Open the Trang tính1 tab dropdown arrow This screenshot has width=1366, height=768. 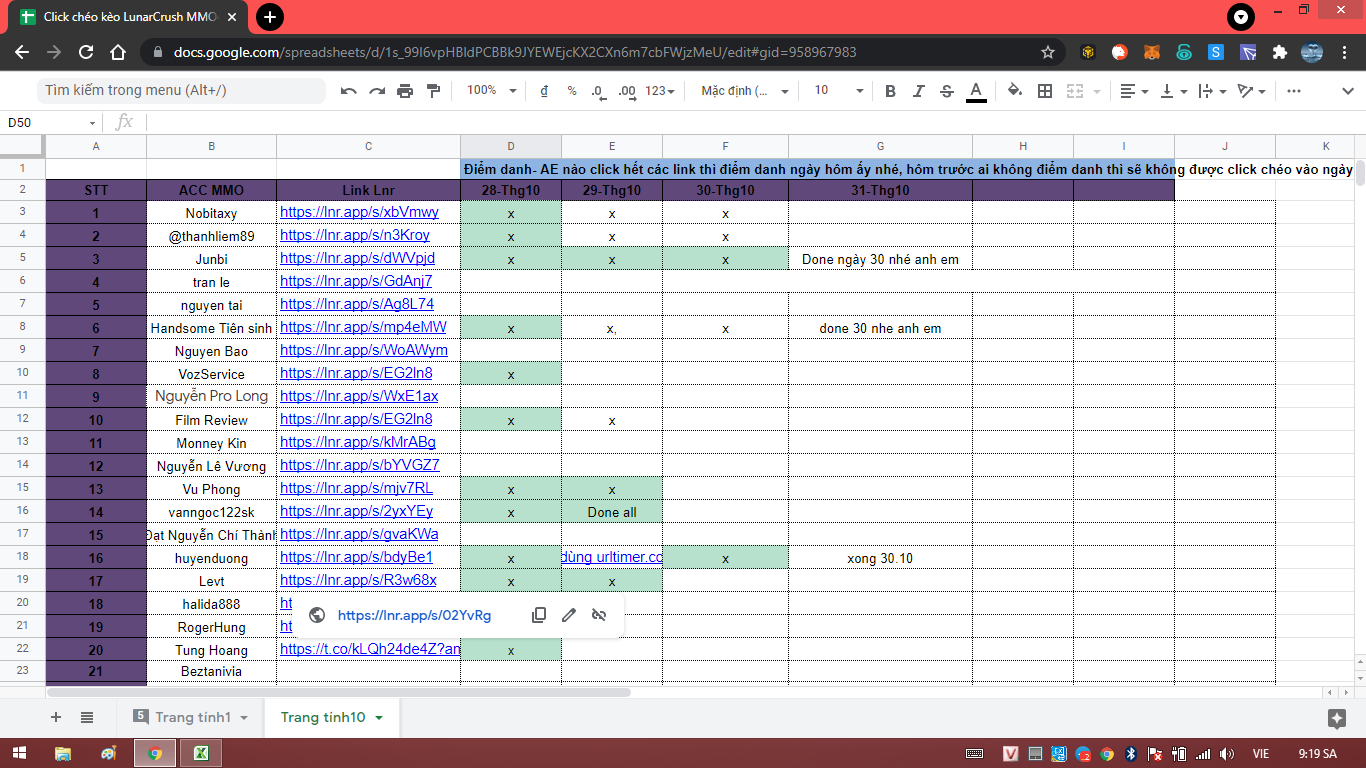click(x=244, y=718)
